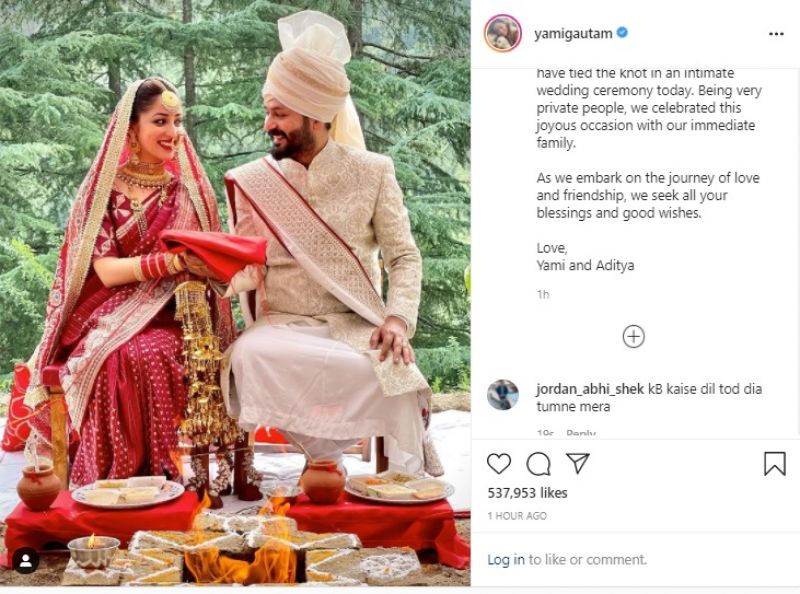The image size is (800, 594).
Task: Click the verified badge beside yamigautam
Action: click(622, 33)
